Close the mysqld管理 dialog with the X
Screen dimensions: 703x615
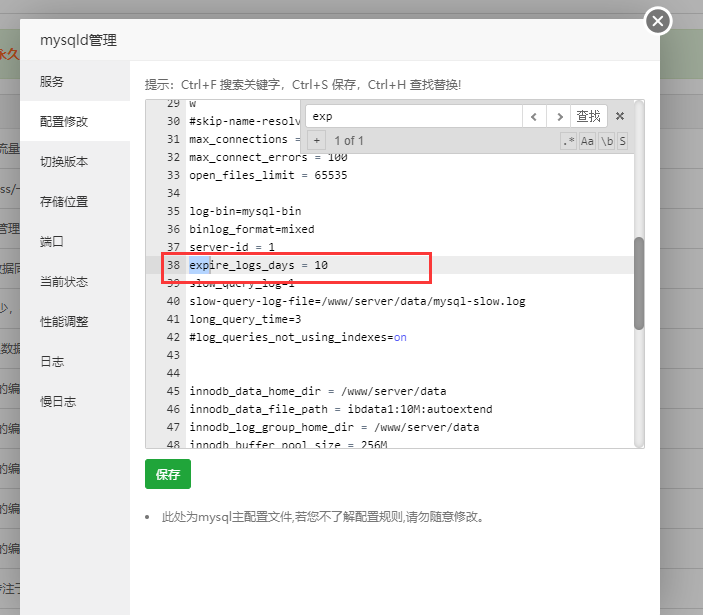657,20
